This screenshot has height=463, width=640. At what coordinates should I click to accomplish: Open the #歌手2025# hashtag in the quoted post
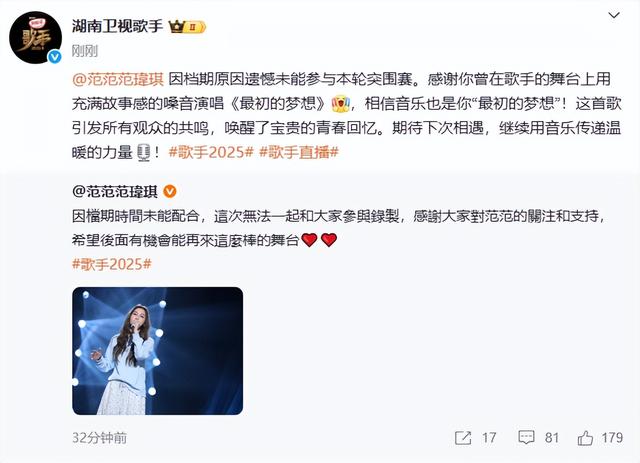pos(112,264)
